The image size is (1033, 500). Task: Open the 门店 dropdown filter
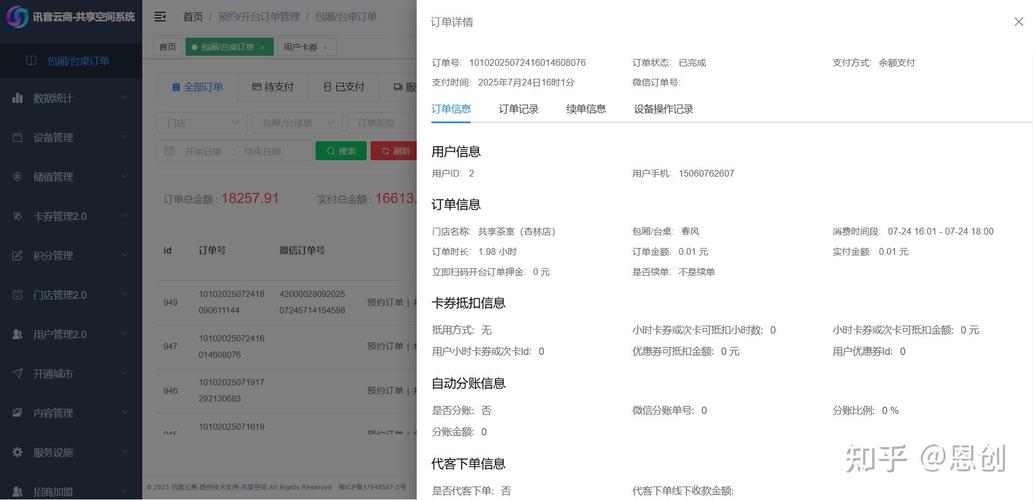tap(202, 123)
